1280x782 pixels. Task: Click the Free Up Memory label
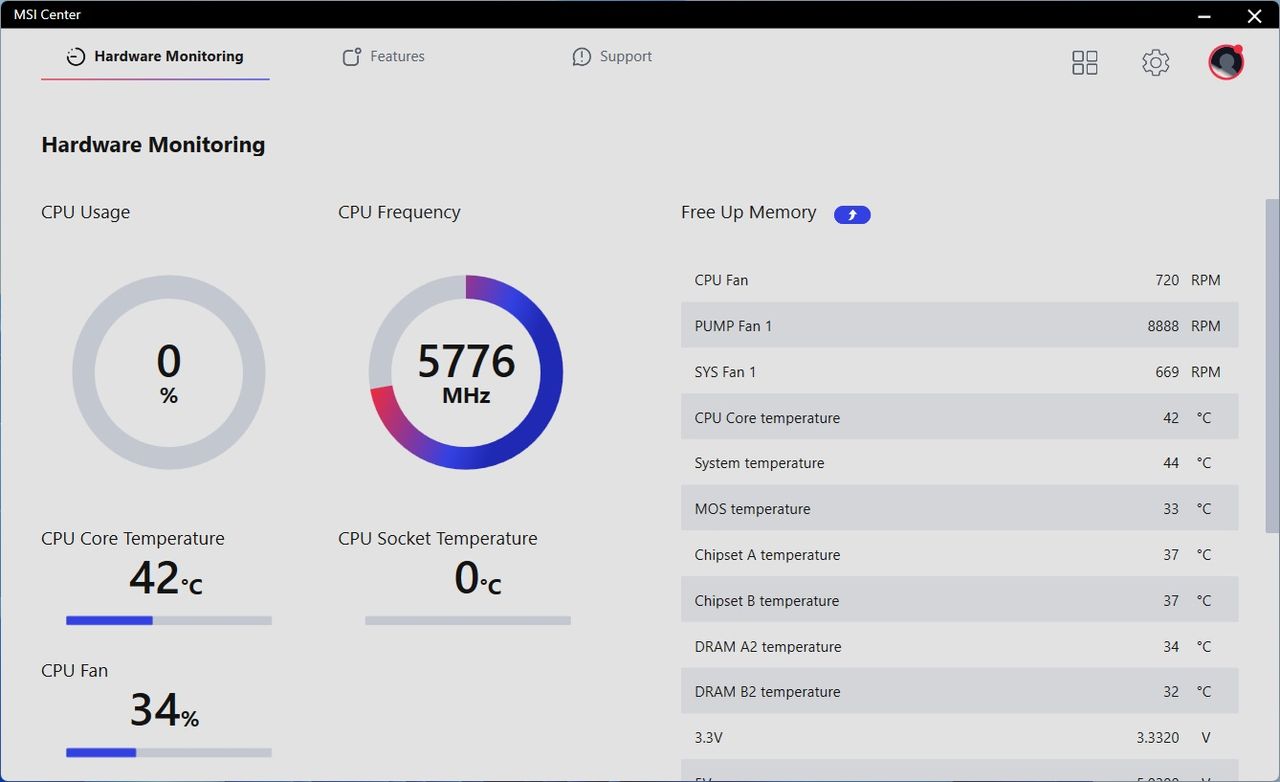[x=749, y=213]
